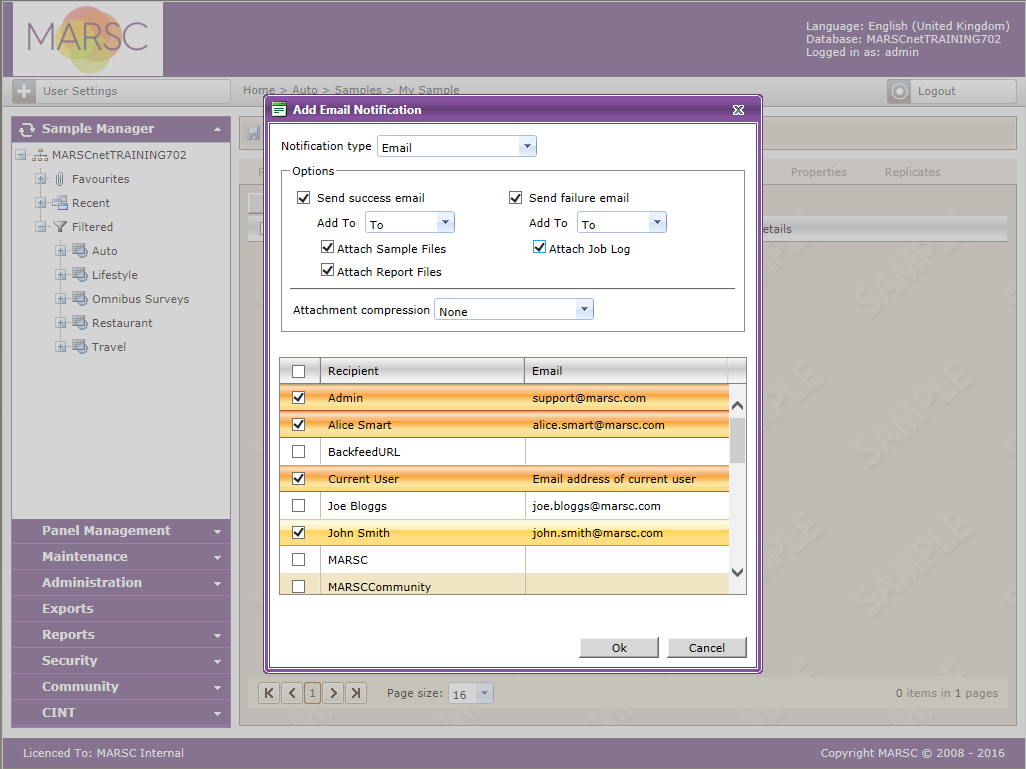The height and width of the screenshot is (769, 1026).
Task: Click the Lifestyle group icon
Action: coord(80,275)
